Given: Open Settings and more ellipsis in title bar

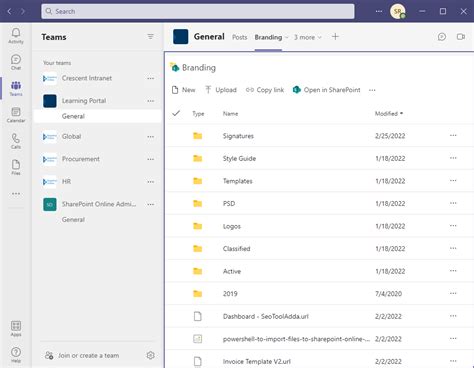Looking at the screenshot, I should tap(379, 11).
